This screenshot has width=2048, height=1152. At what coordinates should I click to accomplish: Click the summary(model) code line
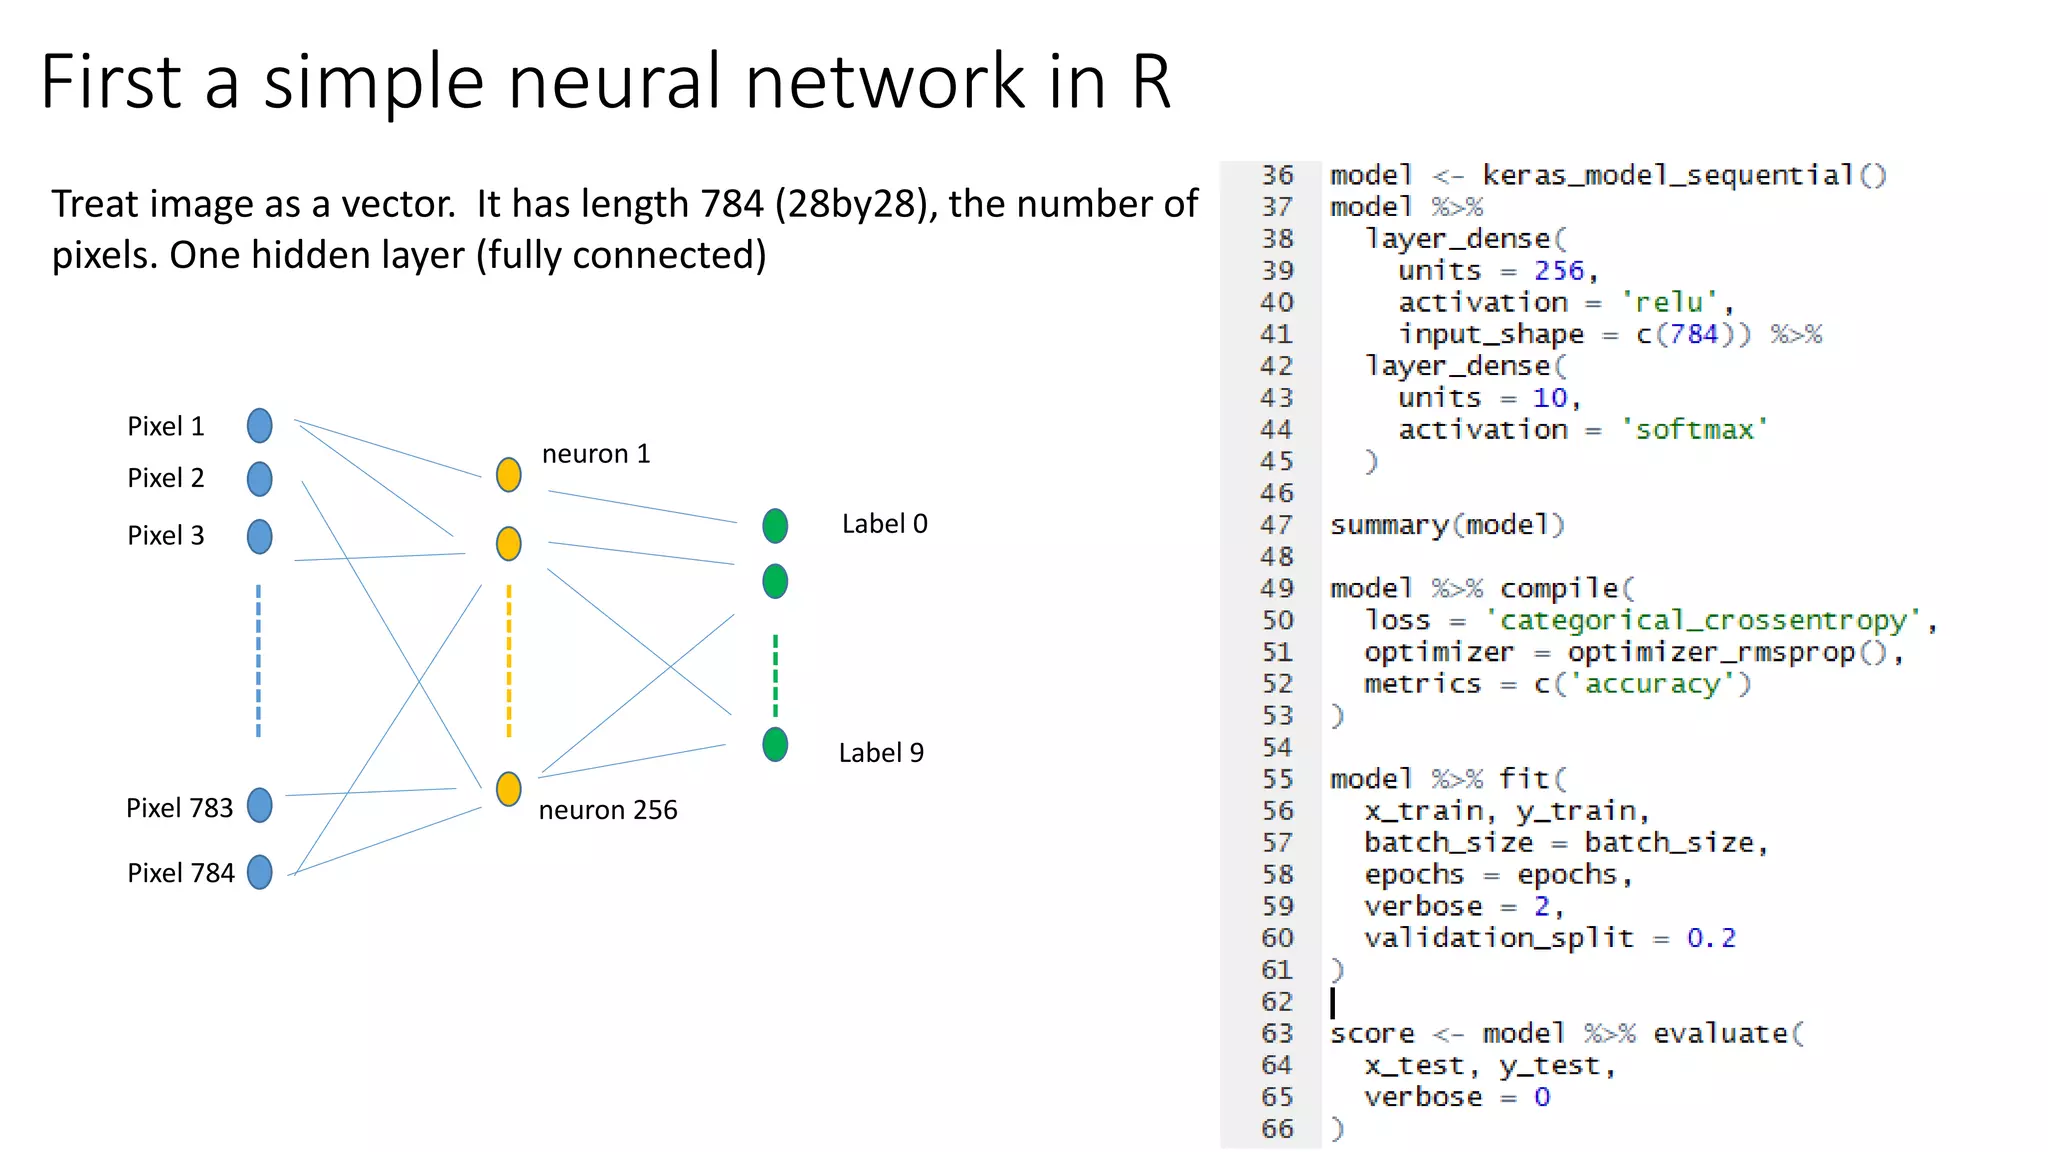tap(1446, 525)
